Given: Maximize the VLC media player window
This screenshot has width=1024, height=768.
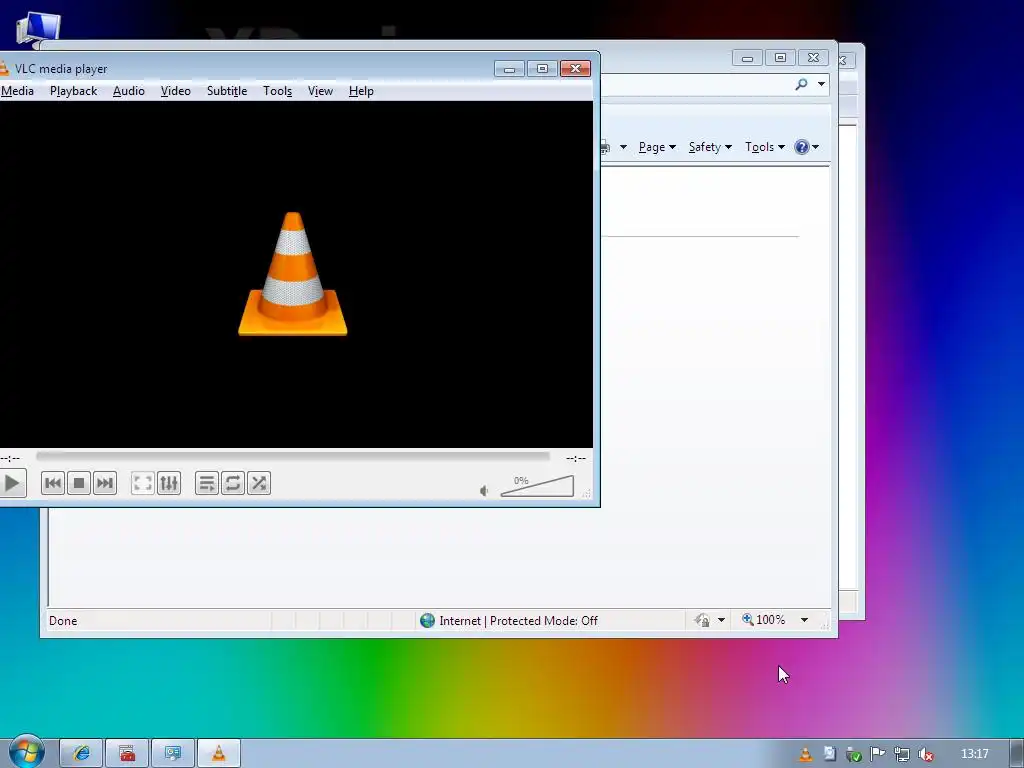Looking at the screenshot, I should pos(542,69).
